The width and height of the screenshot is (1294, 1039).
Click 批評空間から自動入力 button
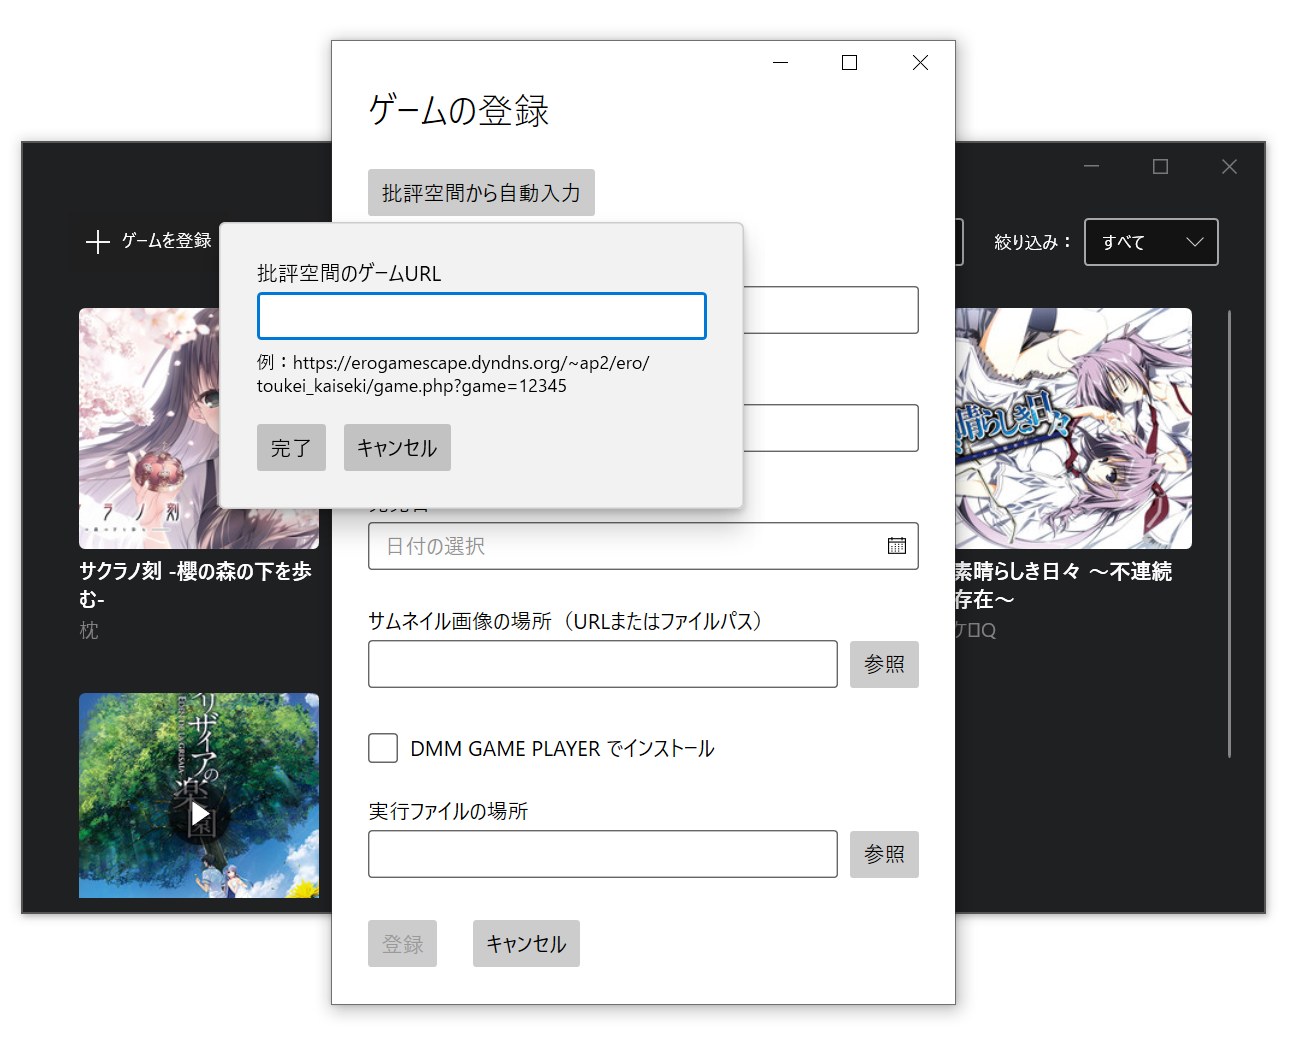point(481,193)
